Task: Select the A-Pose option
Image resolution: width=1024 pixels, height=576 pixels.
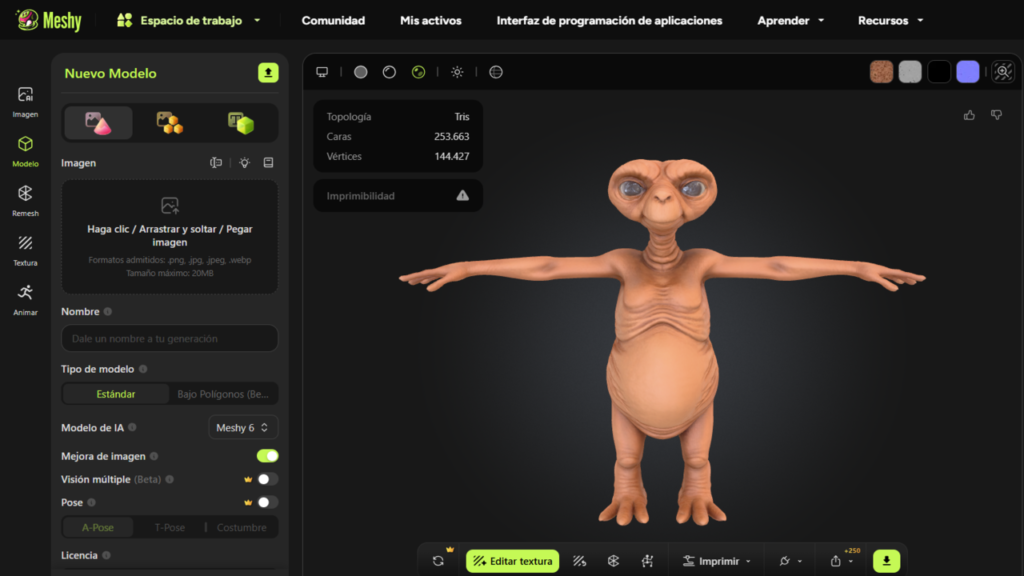Action: [x=98, y=527]
